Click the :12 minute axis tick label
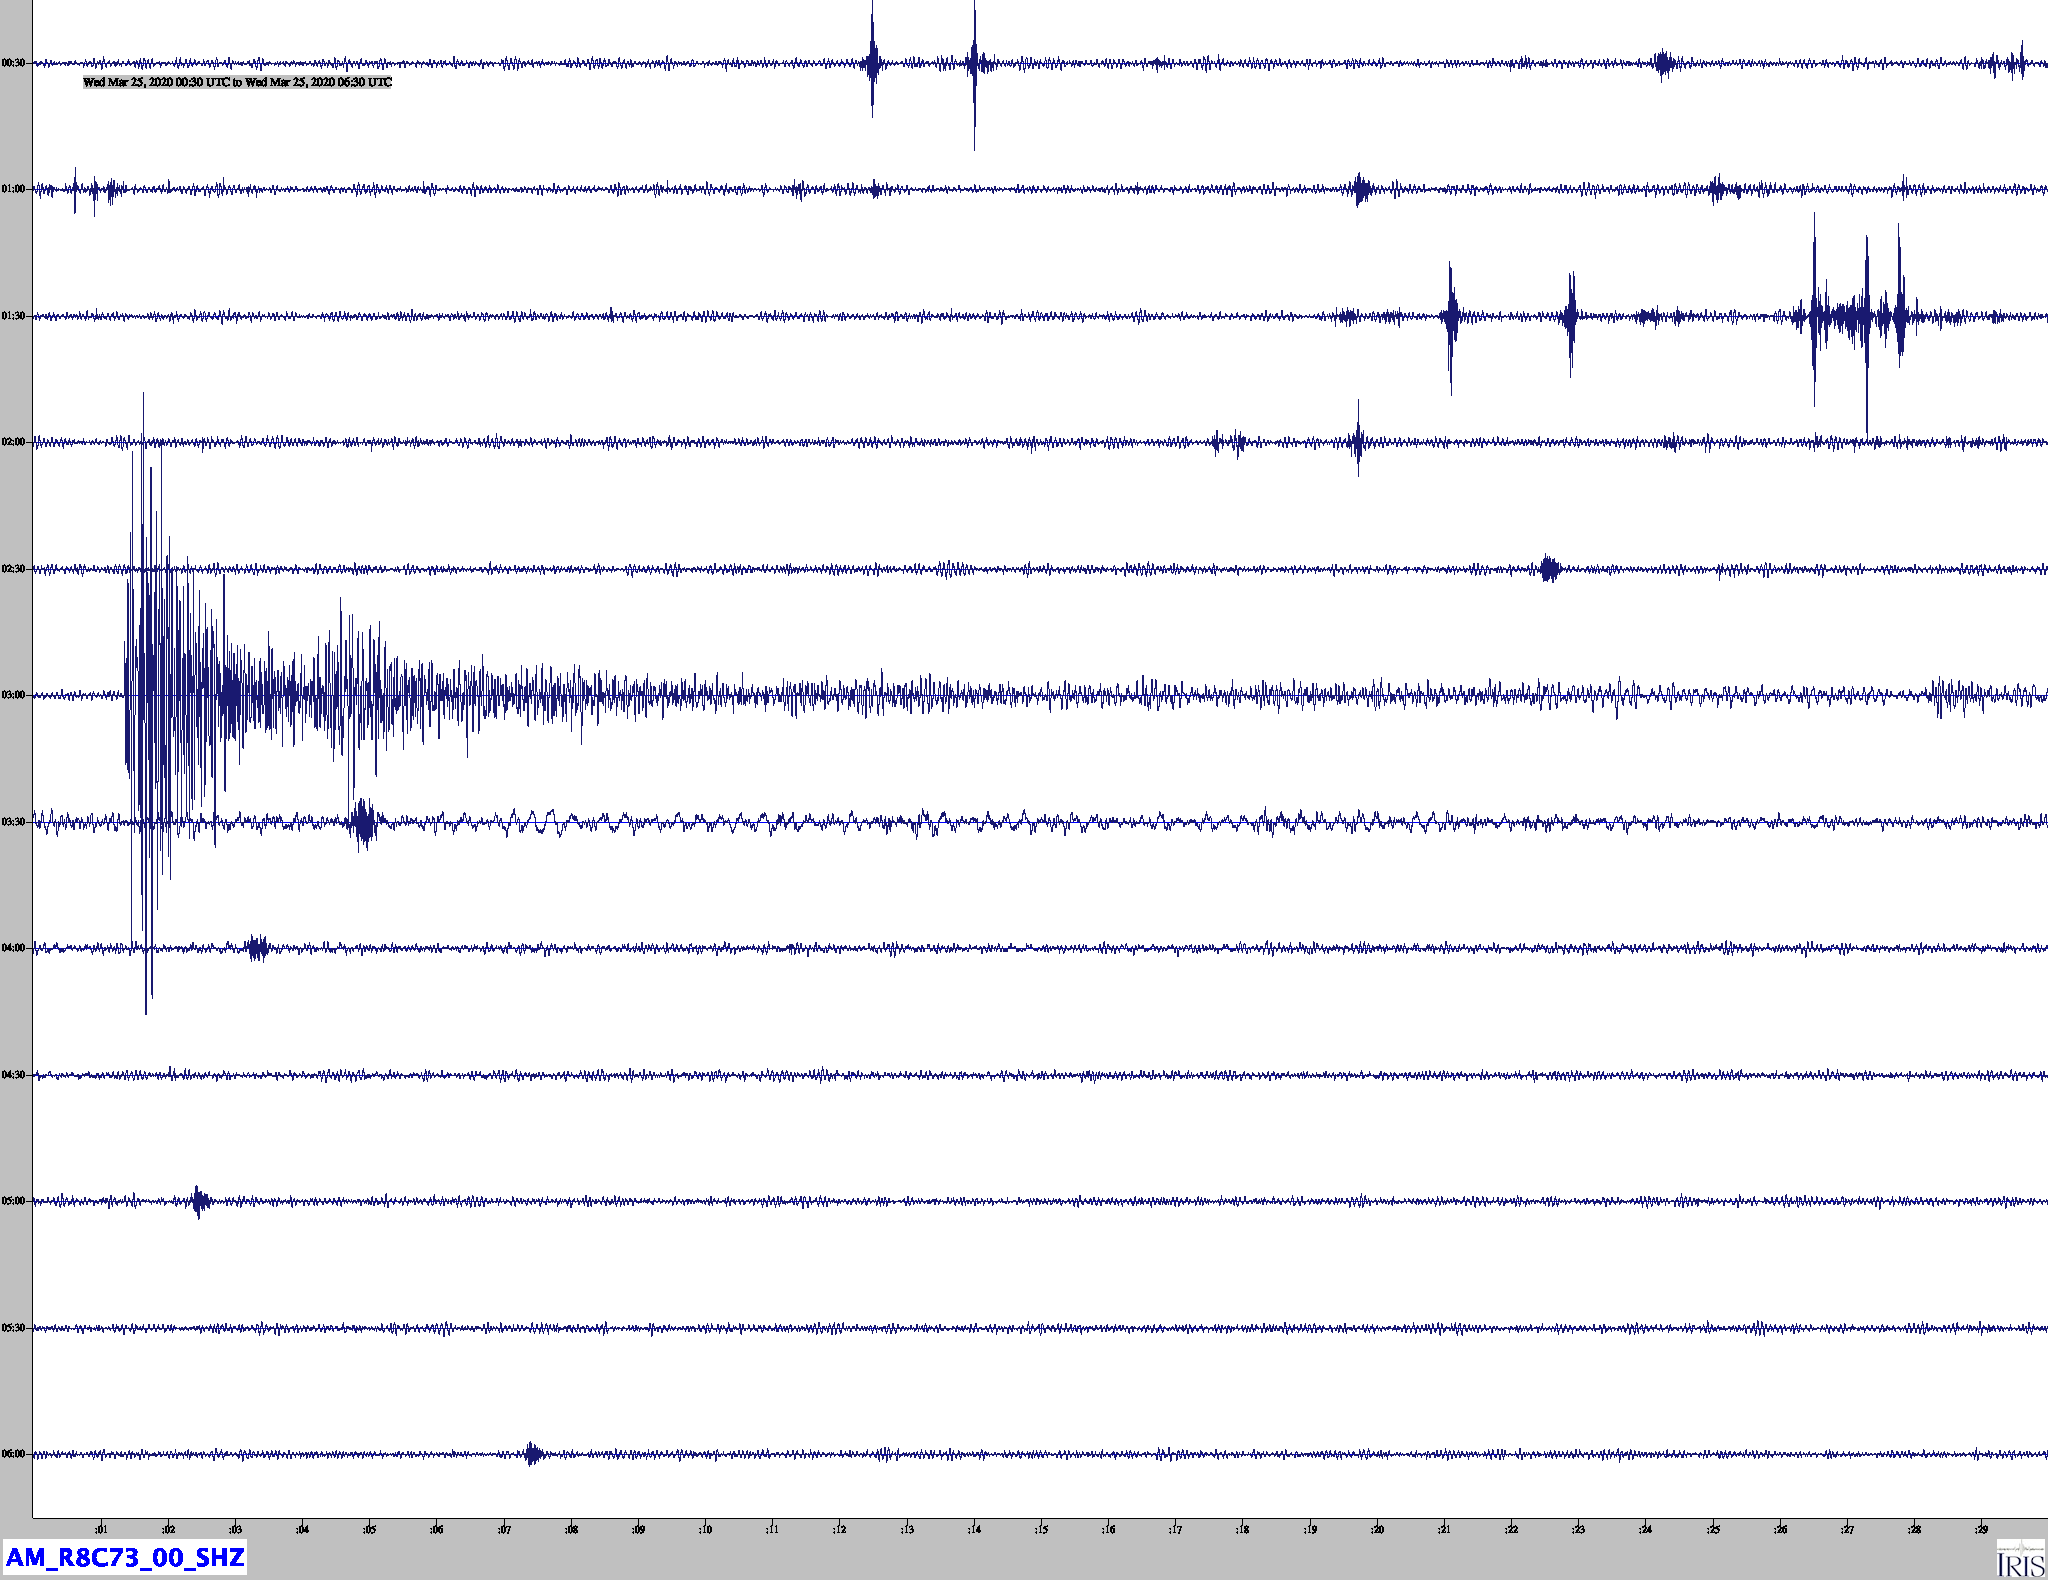Image resolution: width=2048 pixels, height=1580 pixels. coord(839,1529)
